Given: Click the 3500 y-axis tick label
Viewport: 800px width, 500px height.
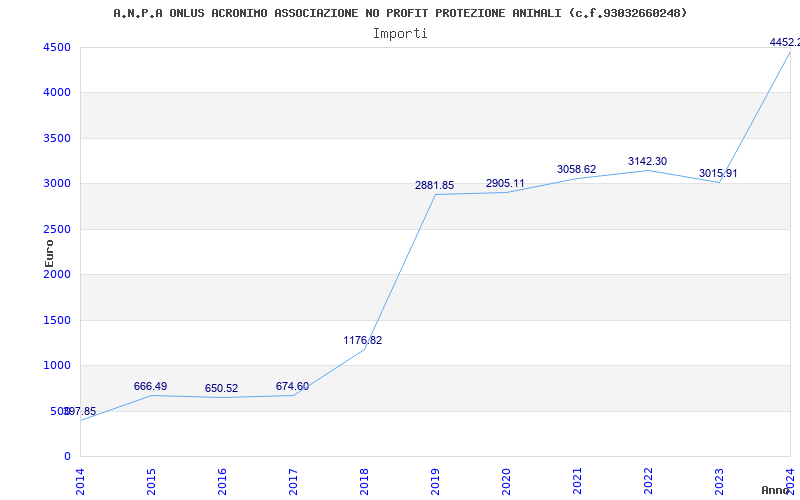Looking at the screenshot, I should pos(57,138).
